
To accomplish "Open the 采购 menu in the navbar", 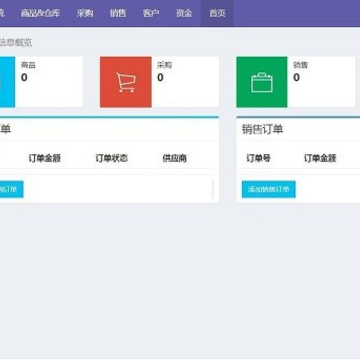I will [x=85, y=13].
